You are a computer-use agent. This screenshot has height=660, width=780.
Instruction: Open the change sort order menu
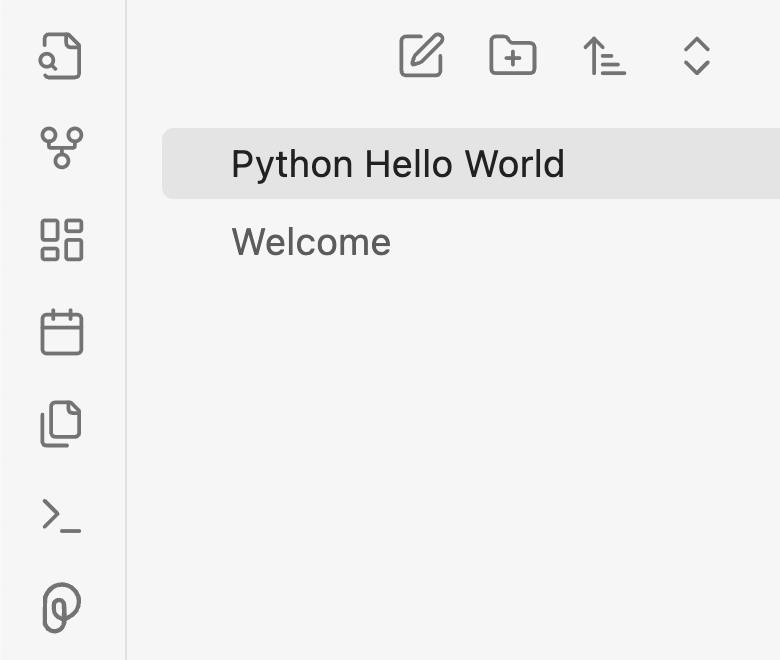[604, 56]
